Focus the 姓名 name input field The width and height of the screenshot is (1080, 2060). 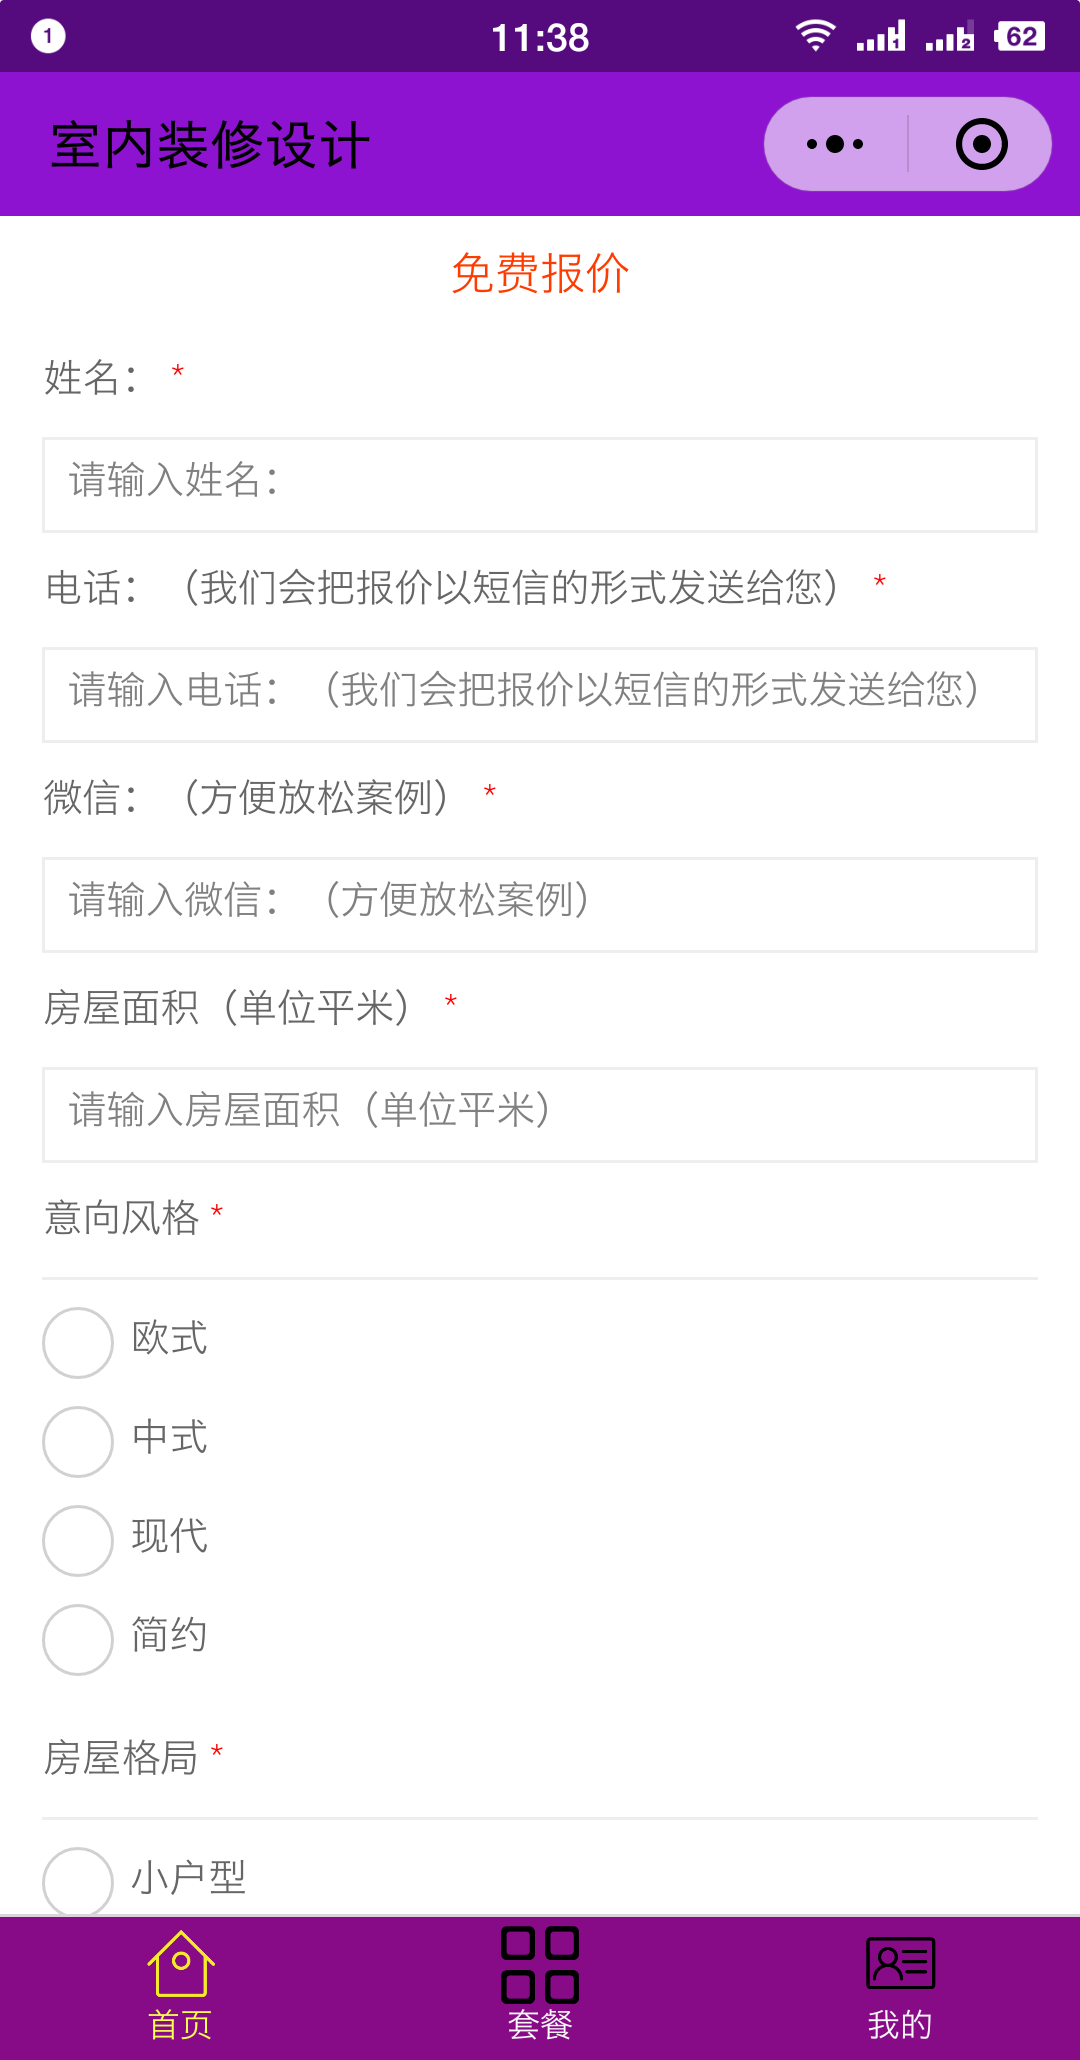click(540, 485)
